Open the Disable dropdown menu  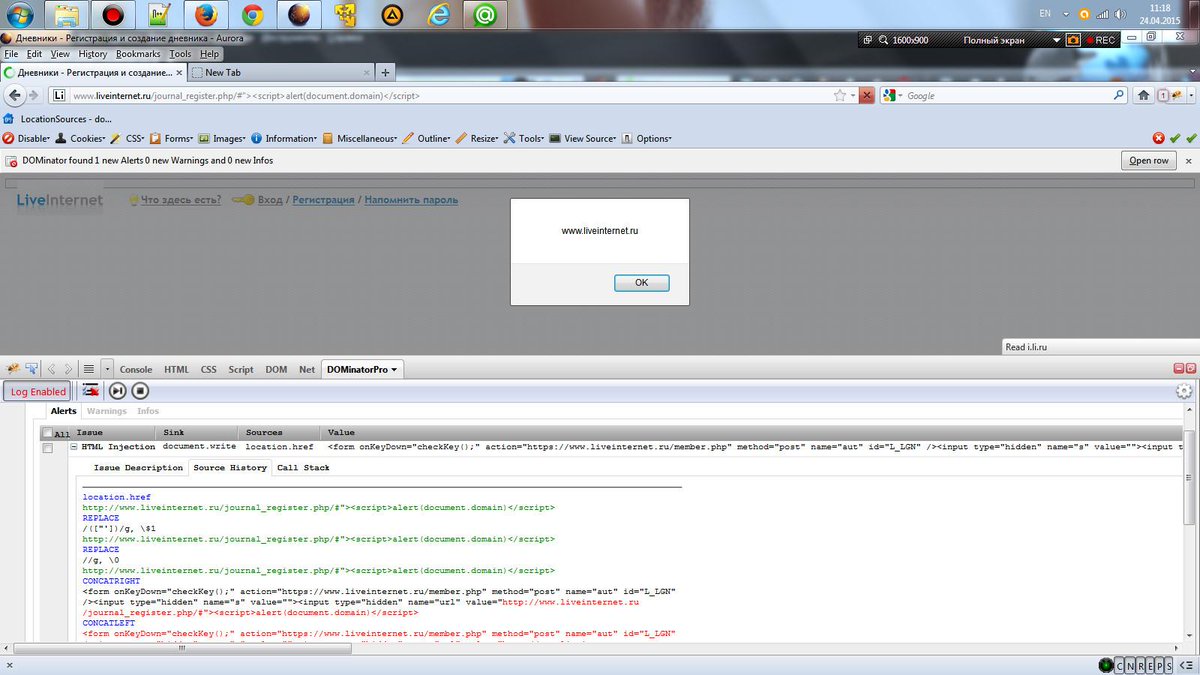(x=27, y=138)
